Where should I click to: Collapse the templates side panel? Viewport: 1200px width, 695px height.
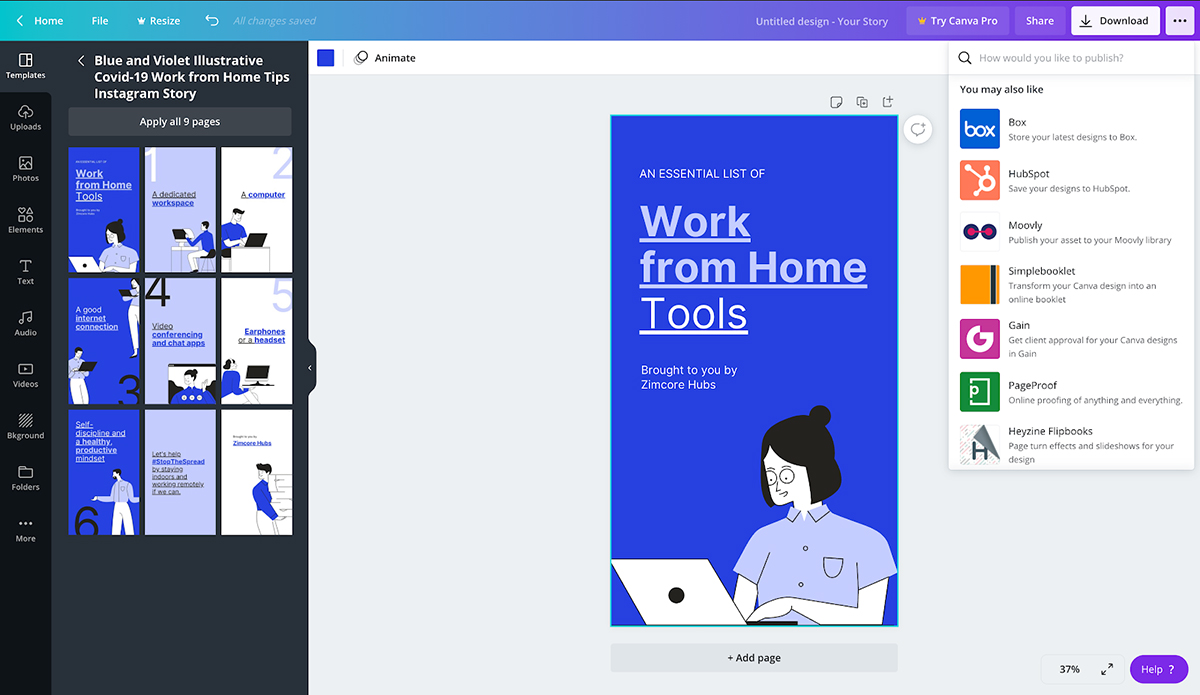point(310,368)
